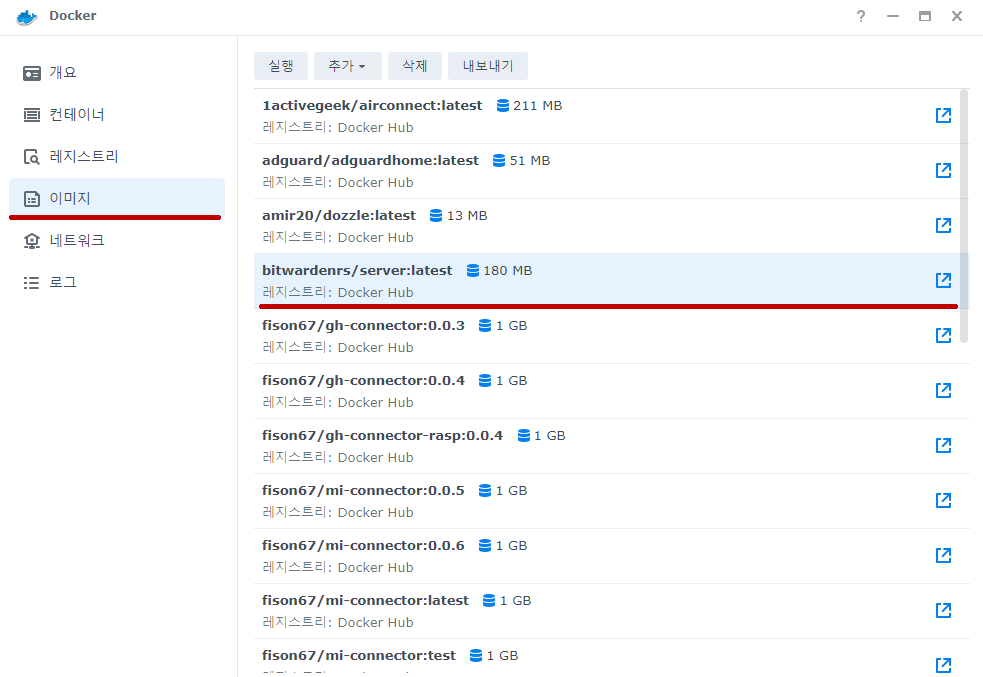The height and width of the screenshot is (677, 983).
Task: Select bitwardenrs/server:latest image row
Action: click(x=607, y=281)
